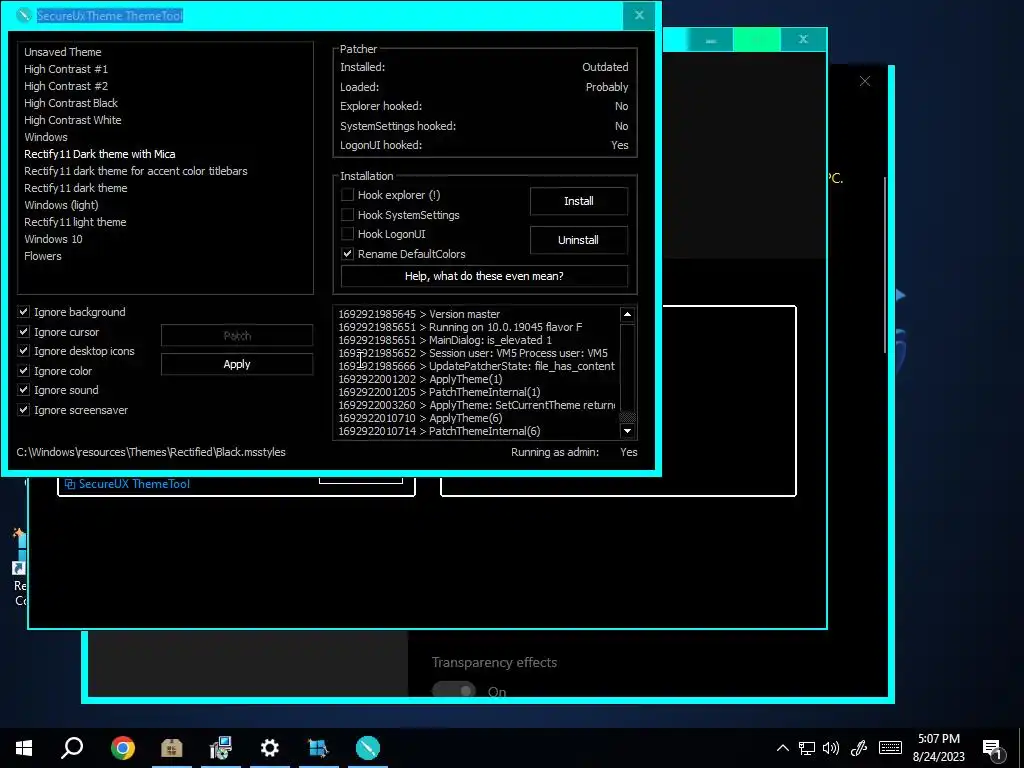This screenshot has width=1024, height=768.
Task: Select the Windows theme entry
Action: [x=46, y=137]
